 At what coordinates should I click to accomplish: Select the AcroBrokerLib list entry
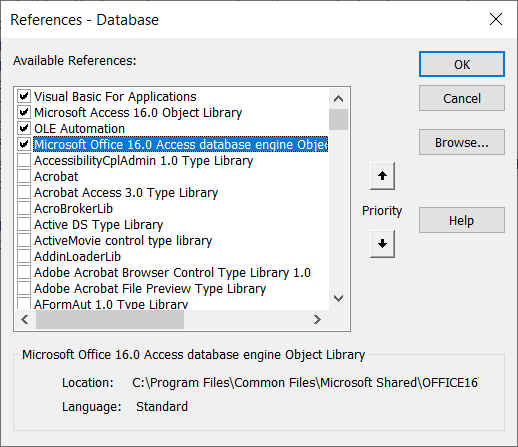(73, 209)
